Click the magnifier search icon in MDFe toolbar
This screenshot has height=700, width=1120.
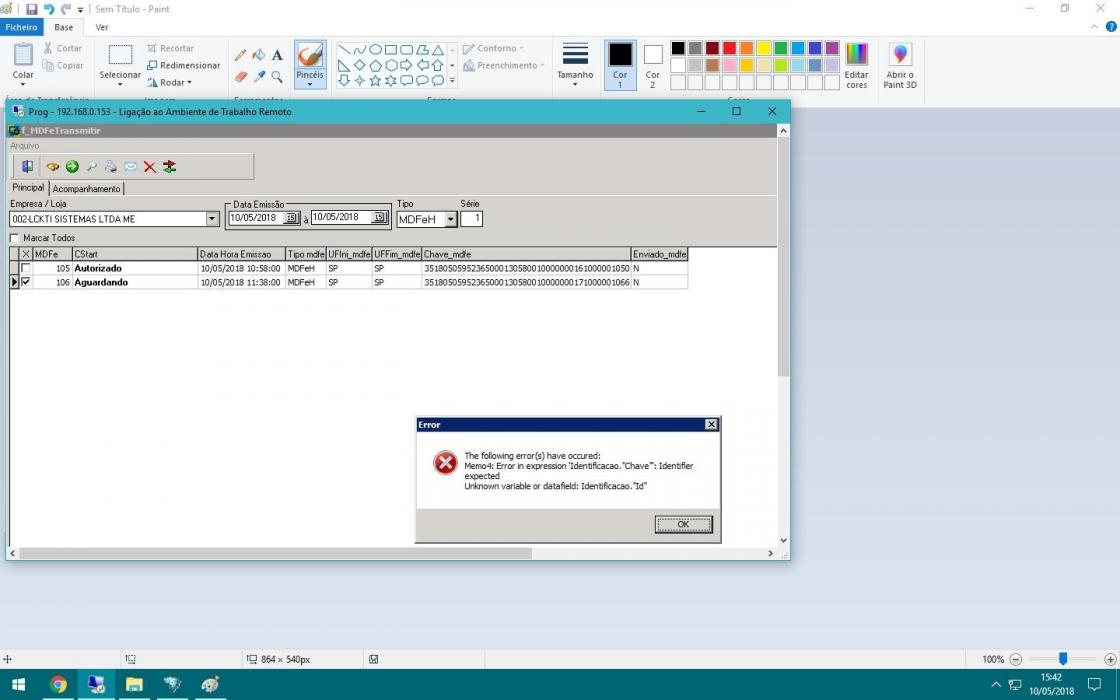click(91, 166)
